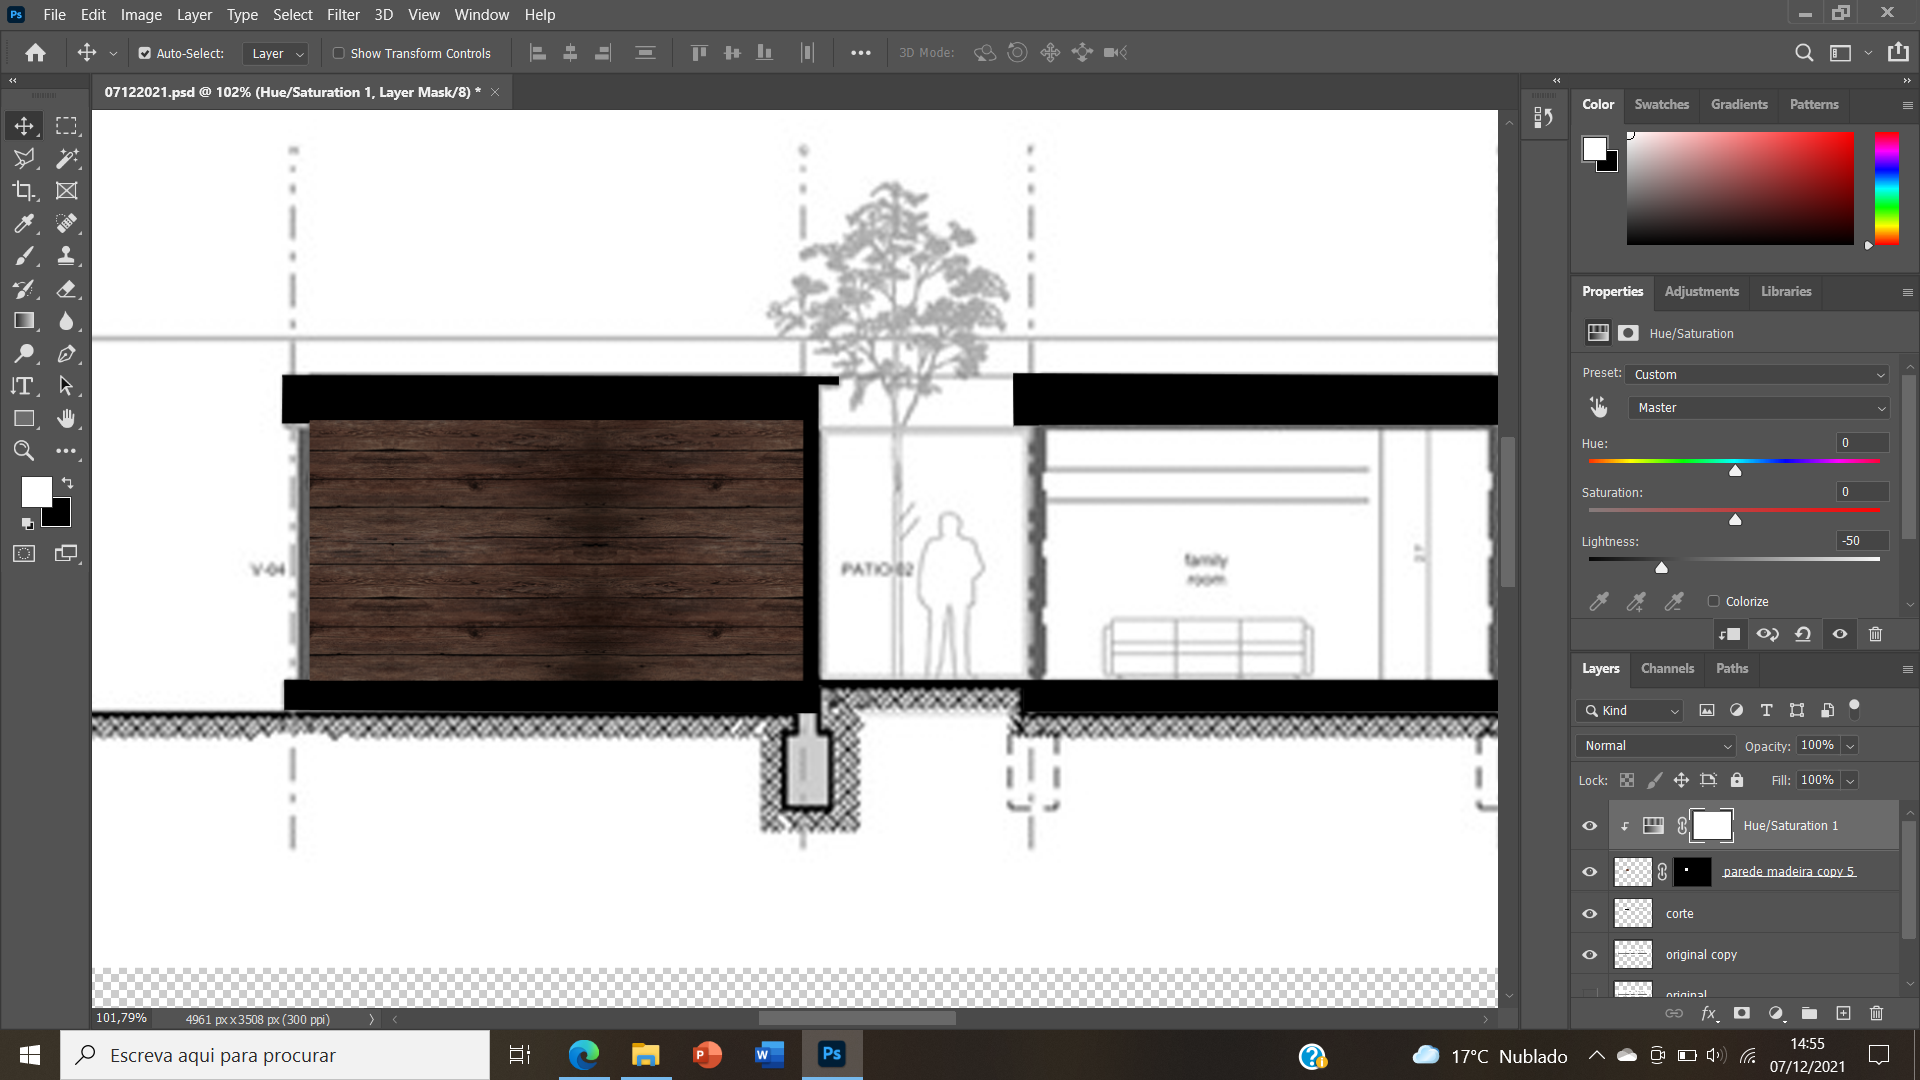The height and width of the screenshot is (1080, 1920).
Task: Enable the Colorize checkbox
Action: [x=1714, y=601]
